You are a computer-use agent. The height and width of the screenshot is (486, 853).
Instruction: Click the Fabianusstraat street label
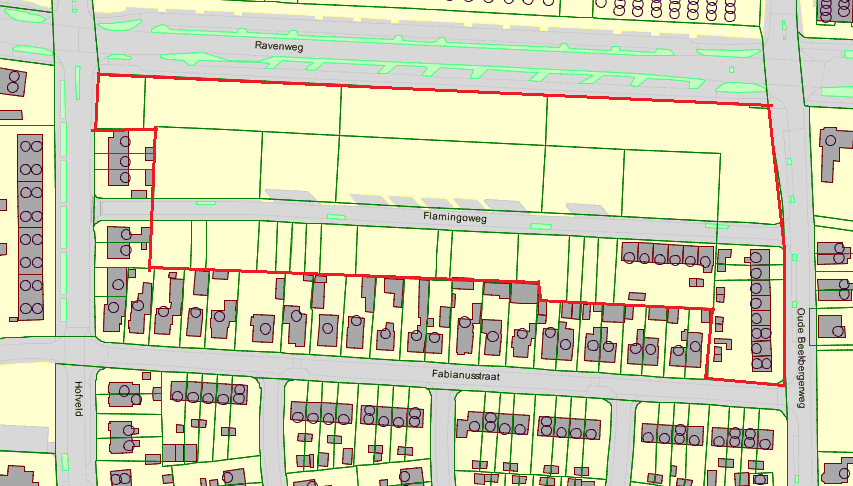click(466, 375)
